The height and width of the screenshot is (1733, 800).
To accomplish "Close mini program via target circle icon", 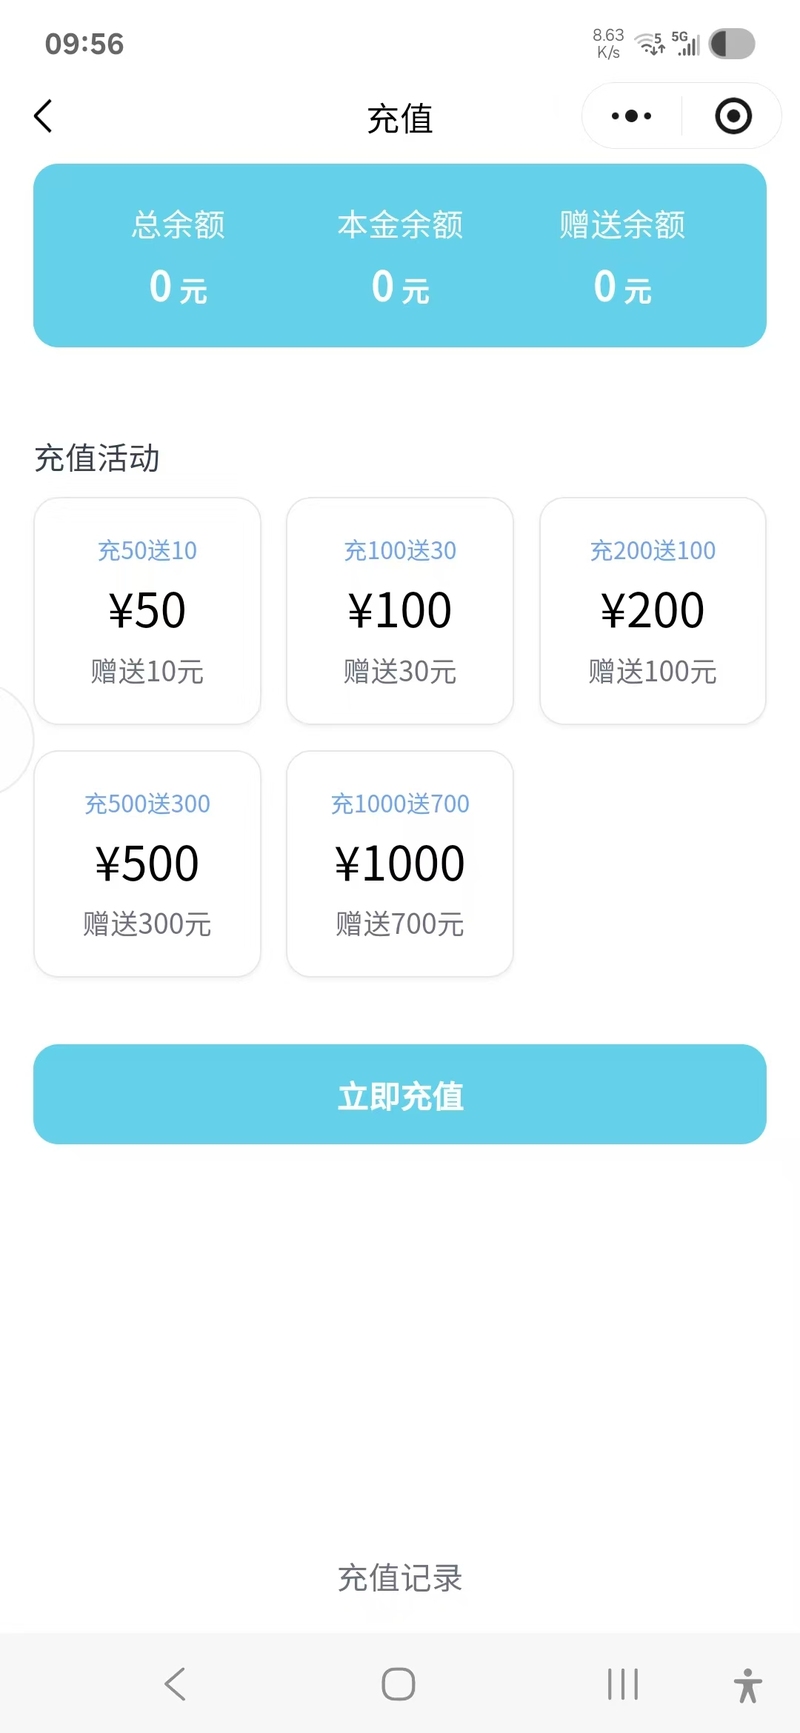I will click(x=733, y=116).
